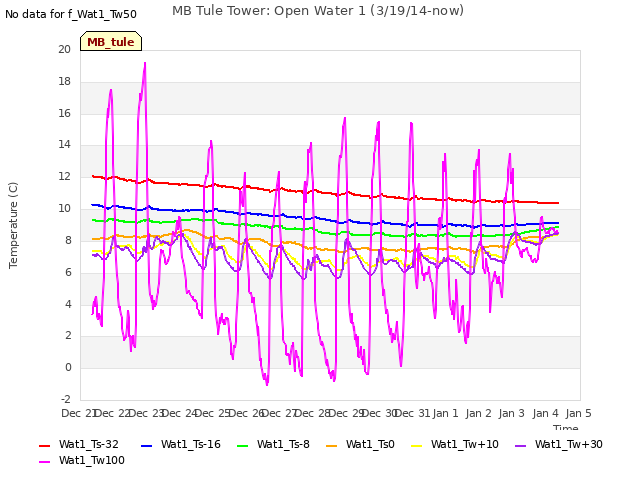This screenshot has height=480, width=640.
Task: Click the chart title MB Tule Tower
Action: [318, 11]
